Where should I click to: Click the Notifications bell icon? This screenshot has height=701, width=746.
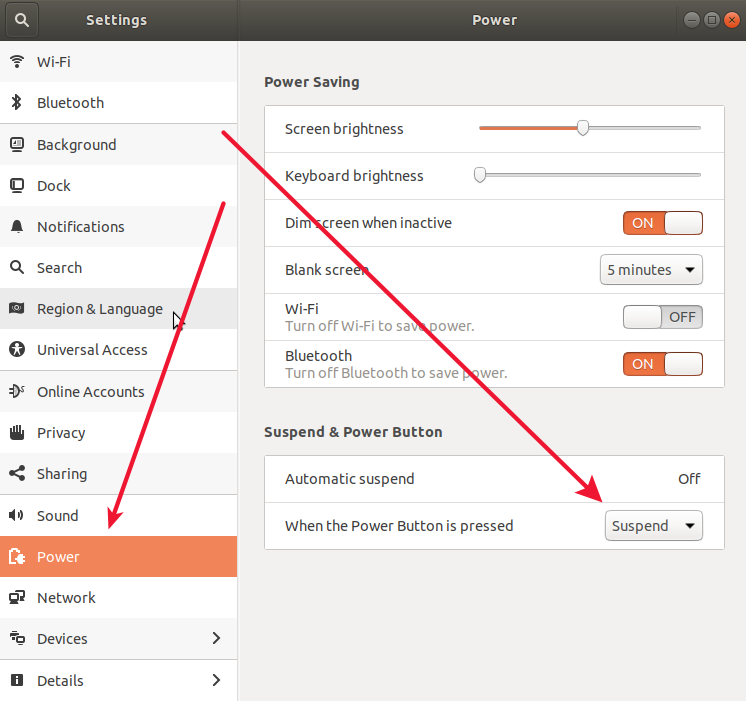pos(17,227)
